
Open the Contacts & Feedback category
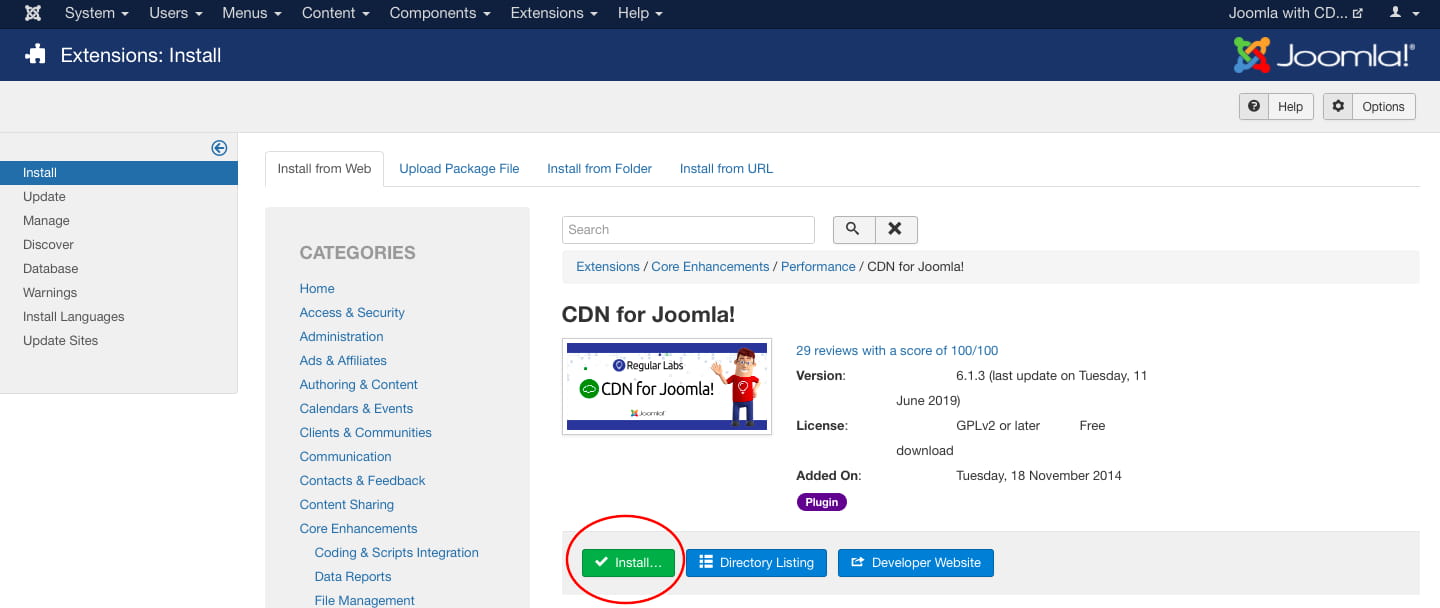pos(363,481)
